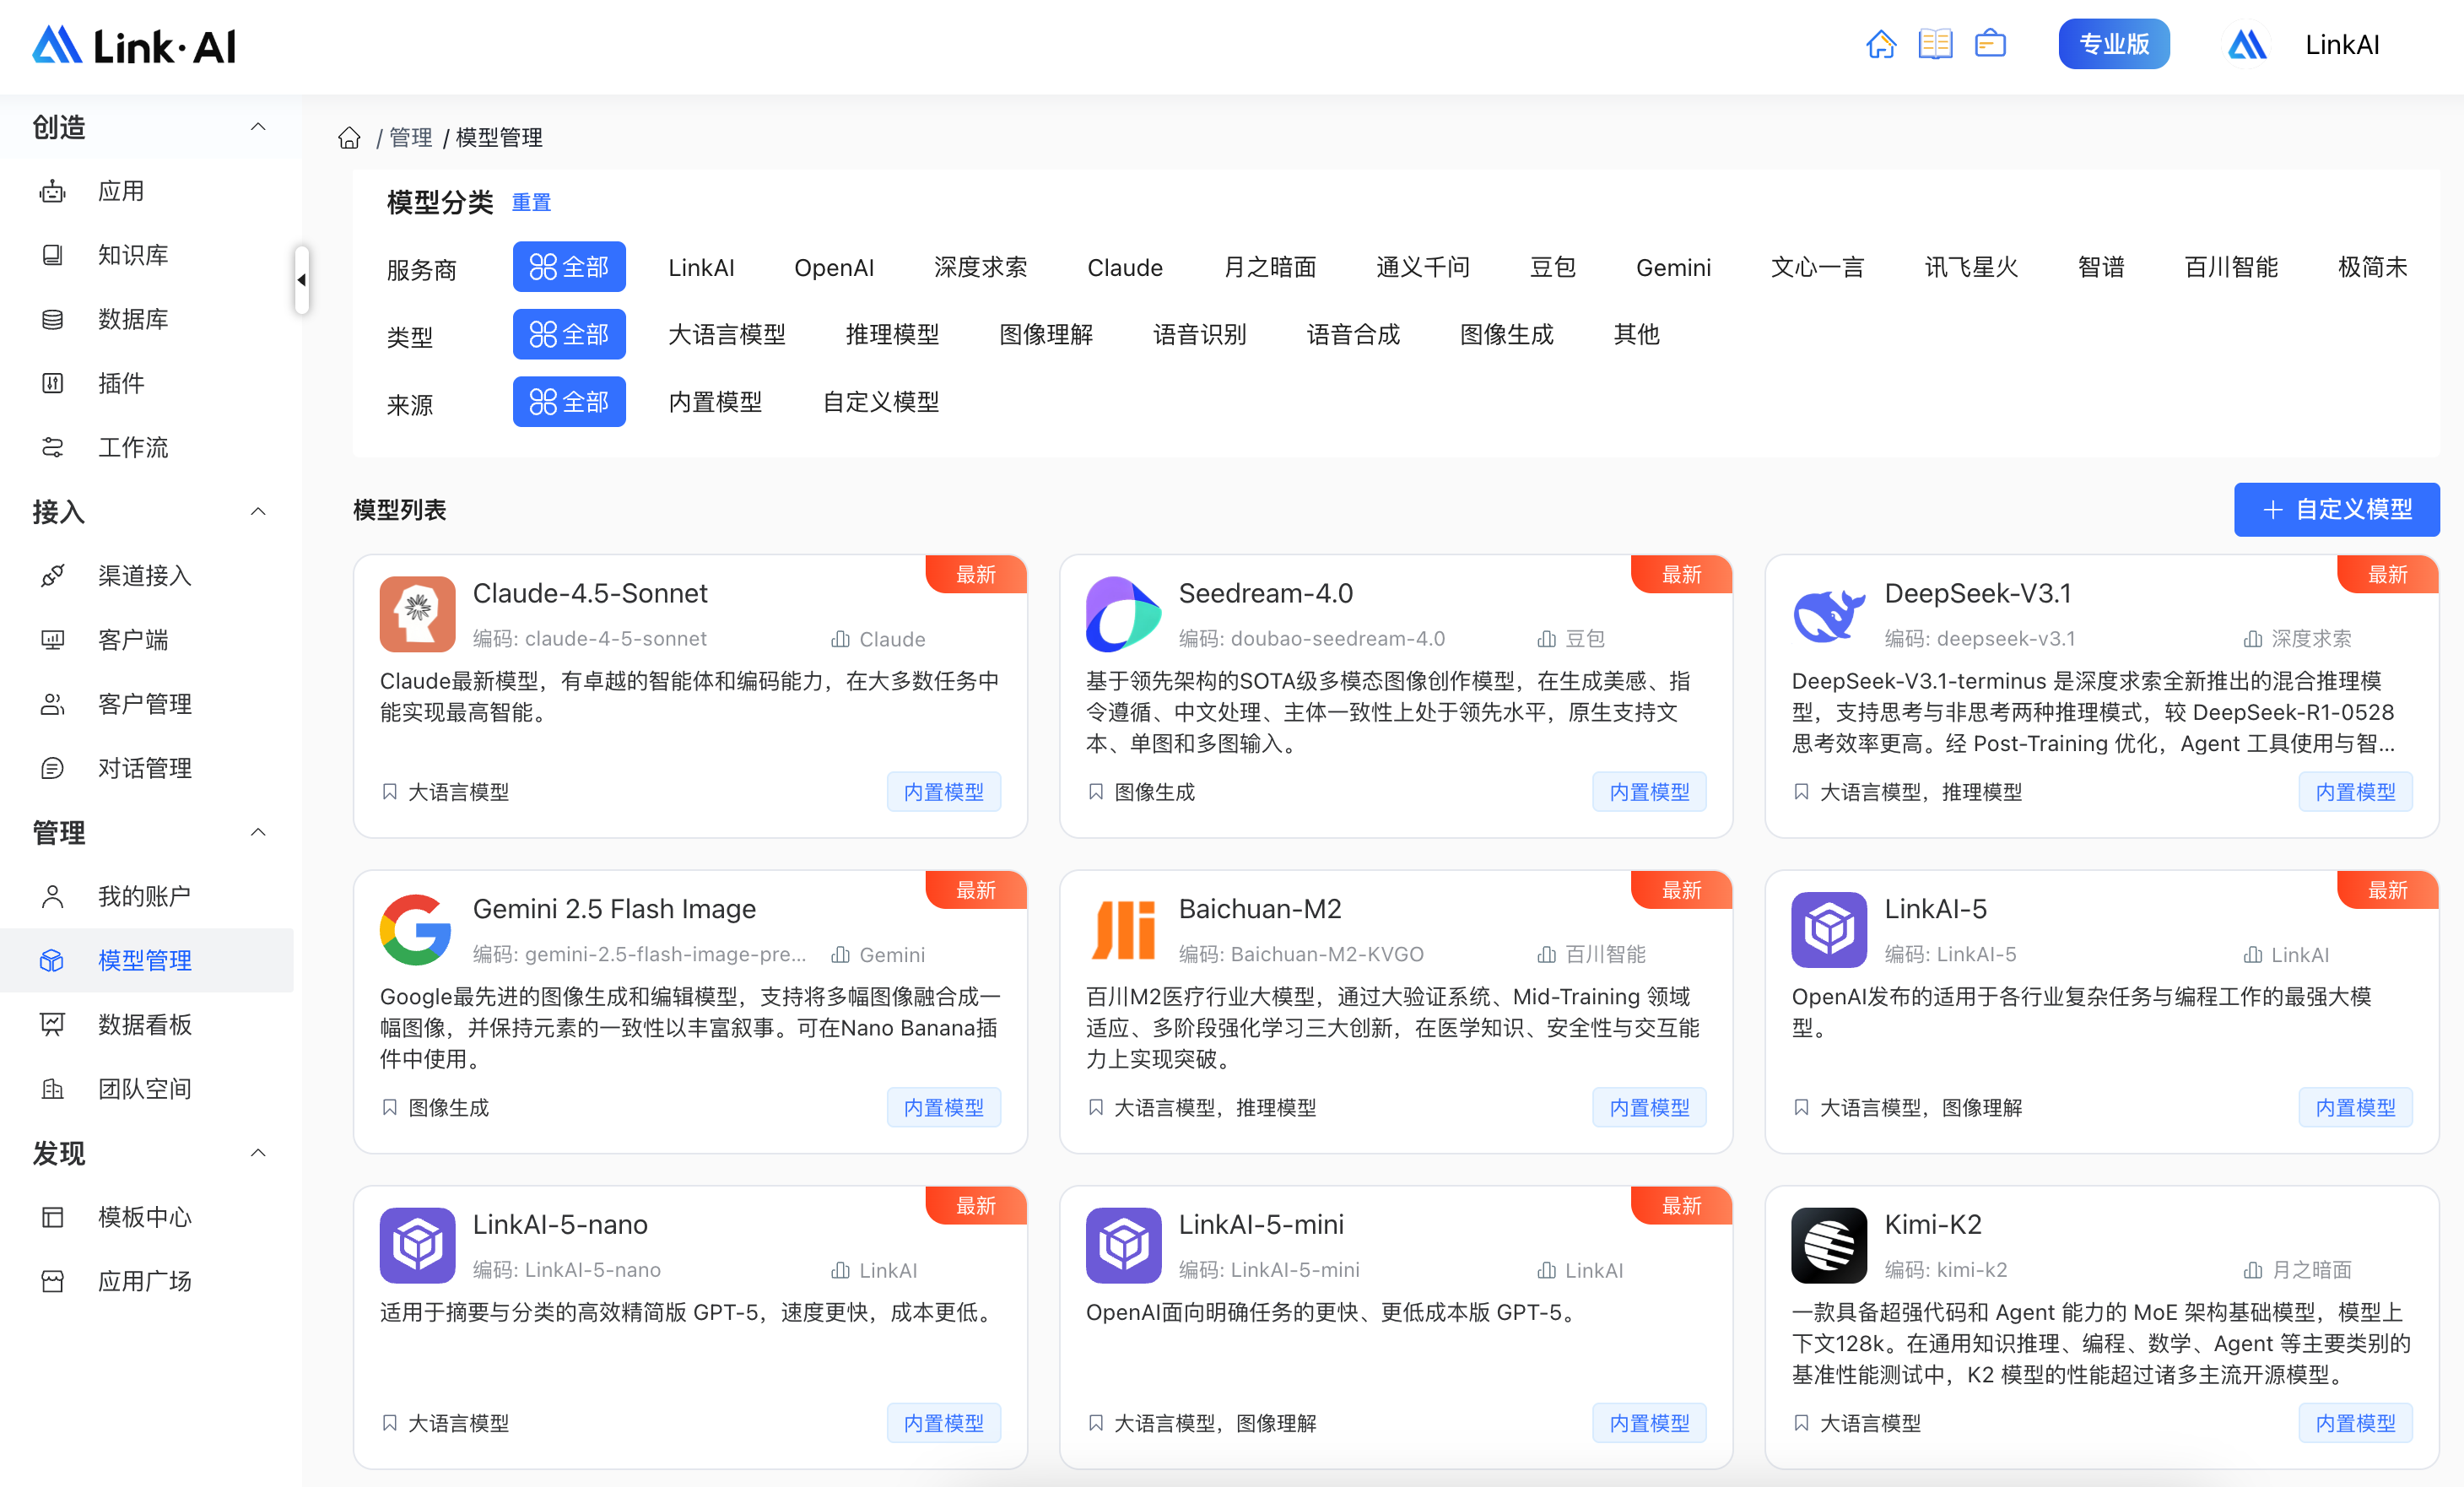
Task: Open 插件 in the sidebar
Action: (121, 383)
